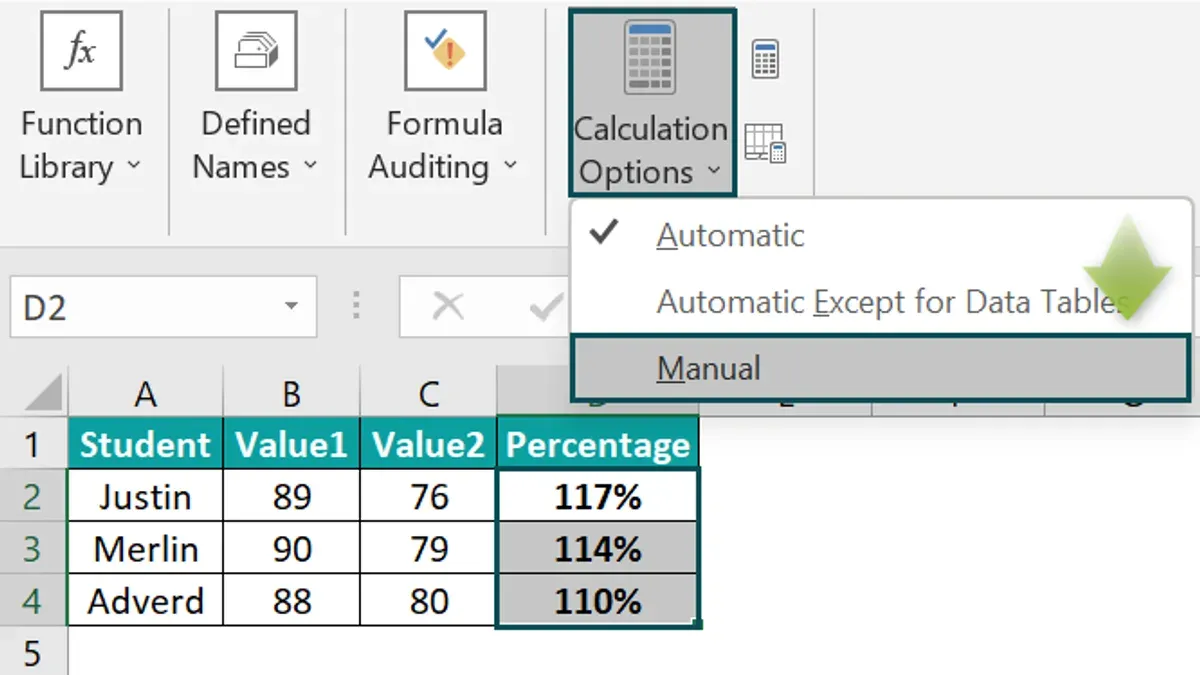Click the Percentage header cell
1200x675 pixels.
(598, 445)
